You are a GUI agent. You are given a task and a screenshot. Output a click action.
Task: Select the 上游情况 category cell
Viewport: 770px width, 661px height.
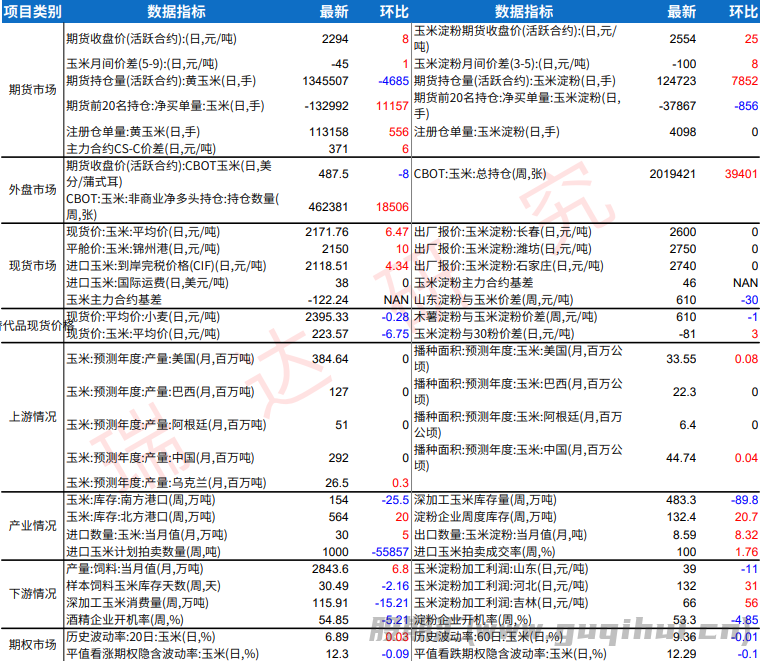click(x=31, y=415)
